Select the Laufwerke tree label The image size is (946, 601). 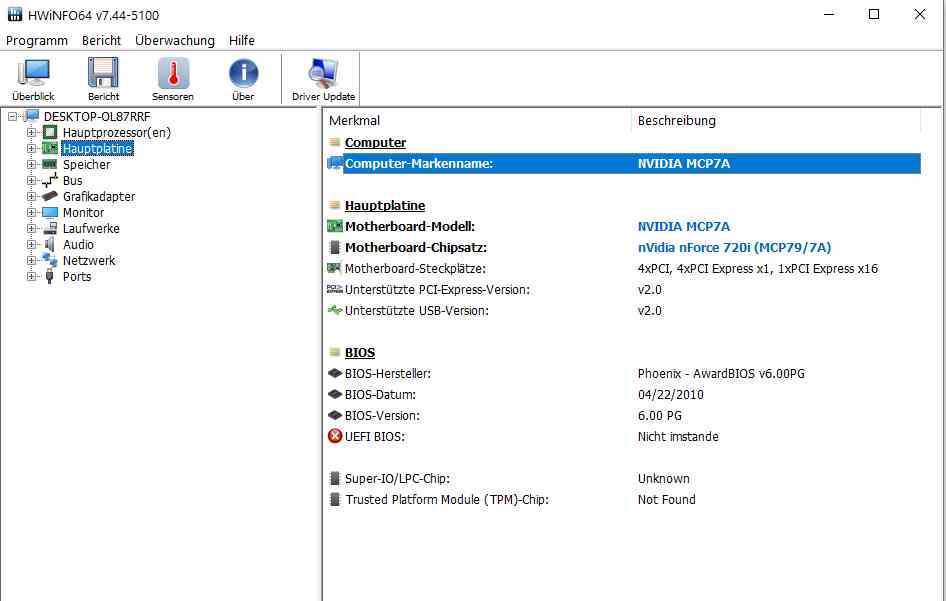[x=91, y=228]
